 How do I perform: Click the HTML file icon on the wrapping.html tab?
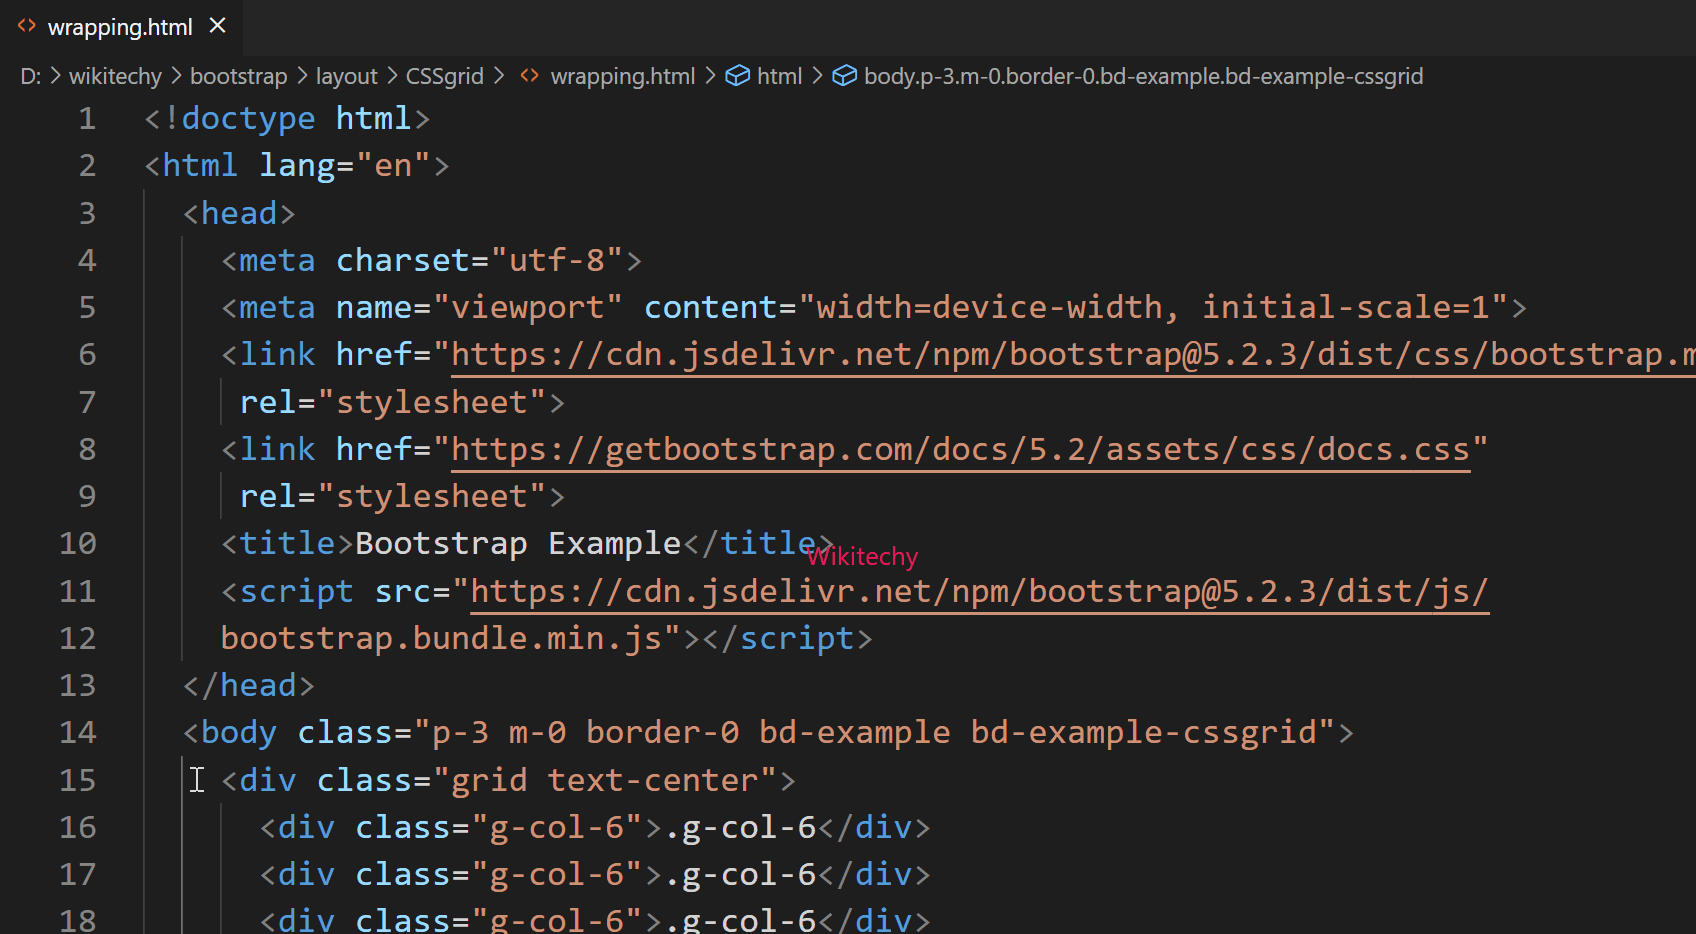[x=26, y=27]
